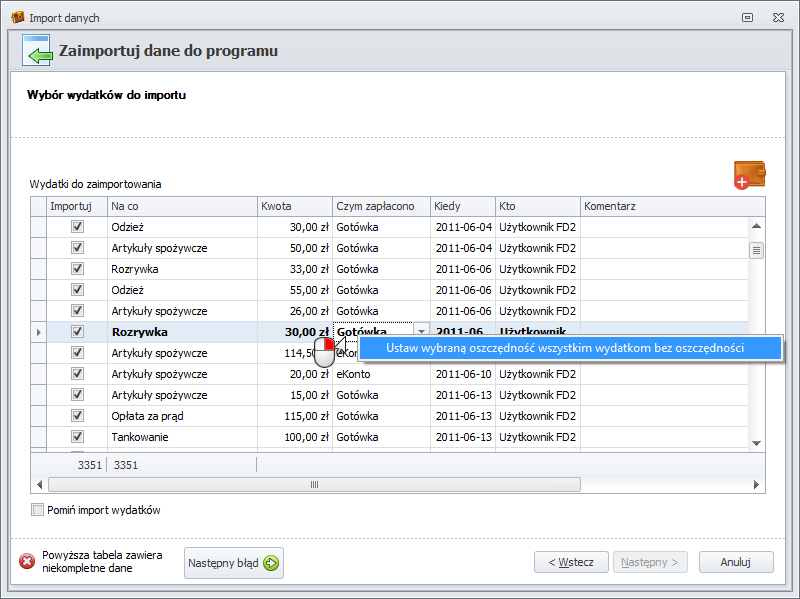Uncheck import for the Rozrywka 33,00 zł row
The width and height of the screenshot is (800, 599).
pos(77,269)
